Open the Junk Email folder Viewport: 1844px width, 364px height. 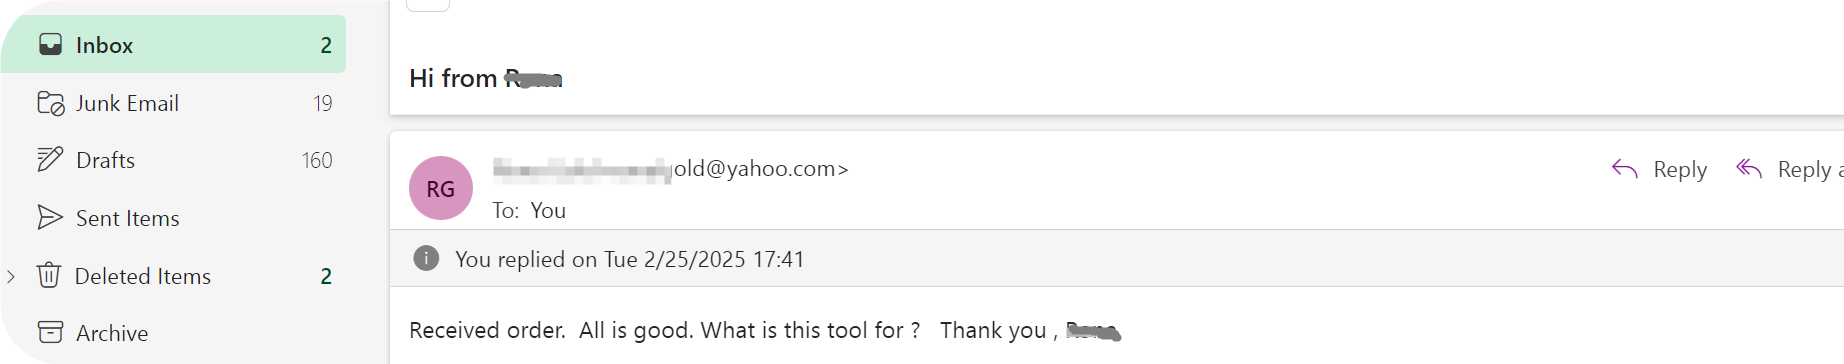pyautogui.click(x=173, y=103)
